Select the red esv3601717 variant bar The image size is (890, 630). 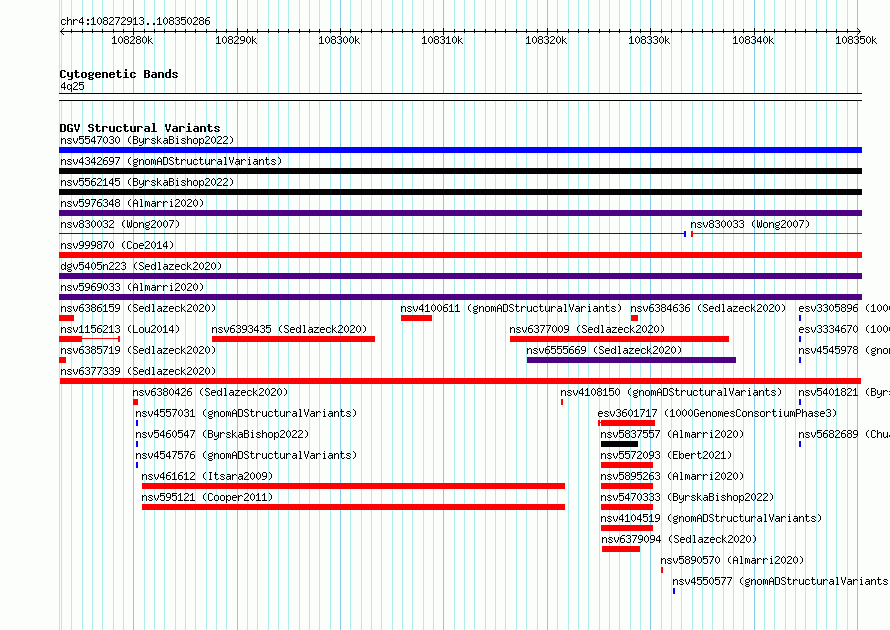point(627,423)
